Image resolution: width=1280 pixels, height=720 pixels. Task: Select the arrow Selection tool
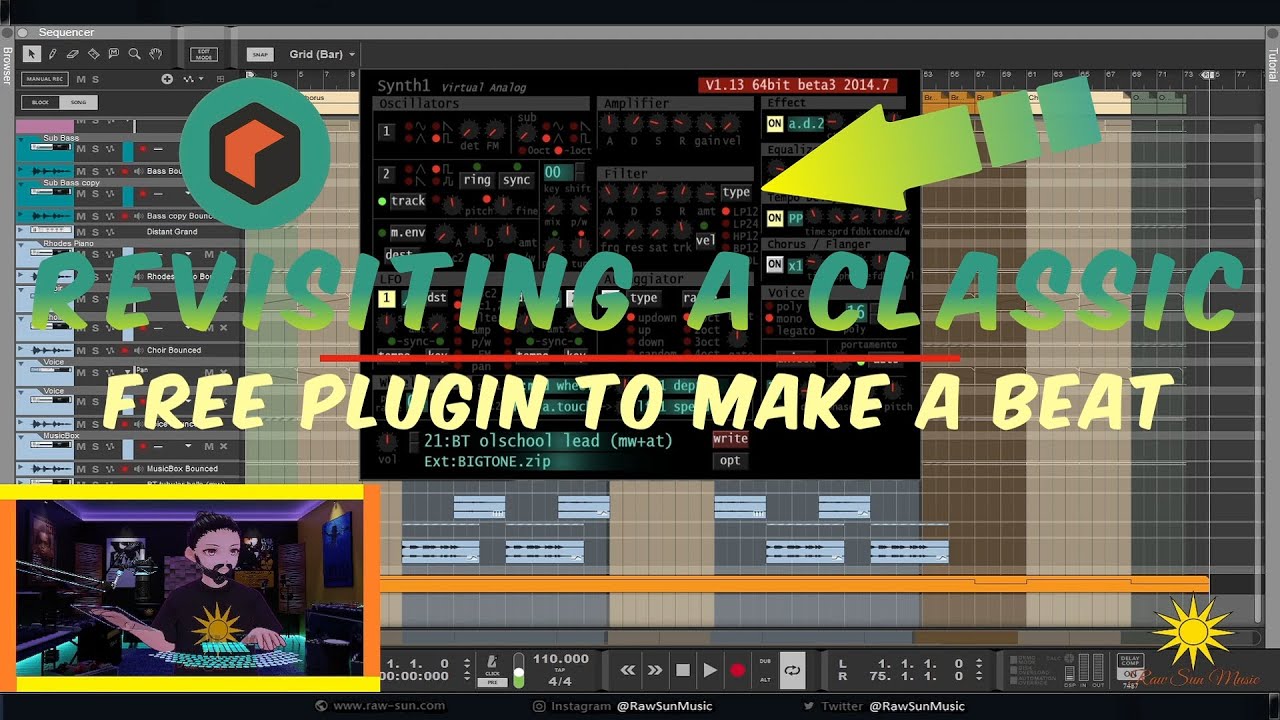[x=32, y=54]
